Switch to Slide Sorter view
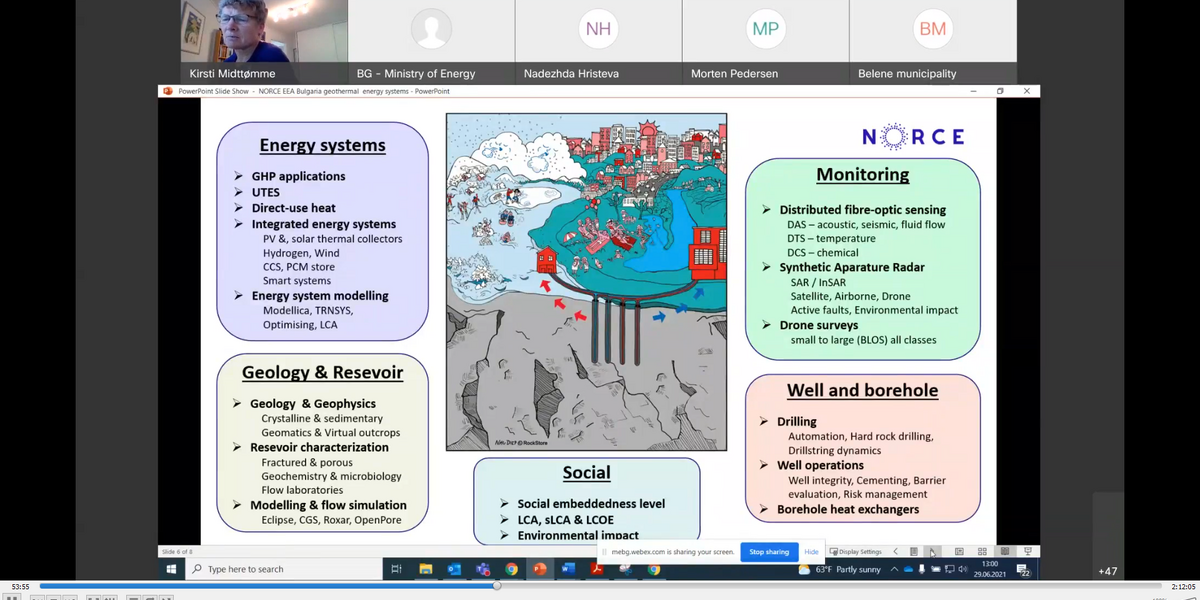This screenshot has width=1200, height=600. tap(982, 551)
